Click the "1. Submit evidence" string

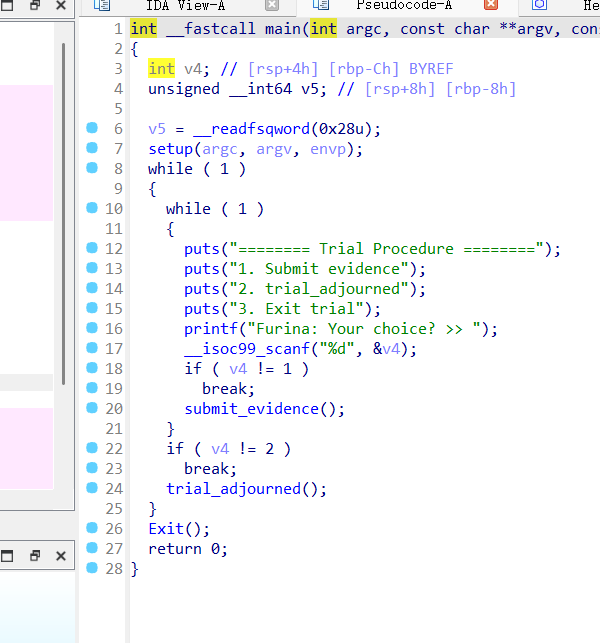319,269
